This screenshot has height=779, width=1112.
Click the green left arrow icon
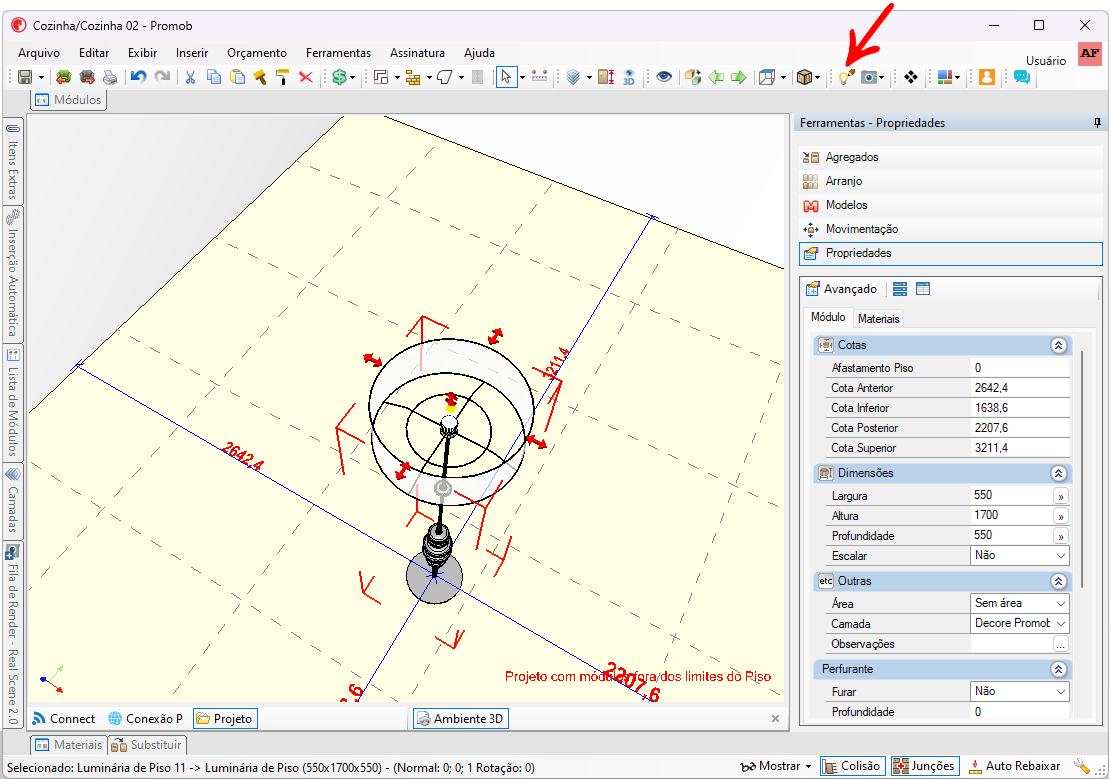pyautogui.click(x=716, y=77)
